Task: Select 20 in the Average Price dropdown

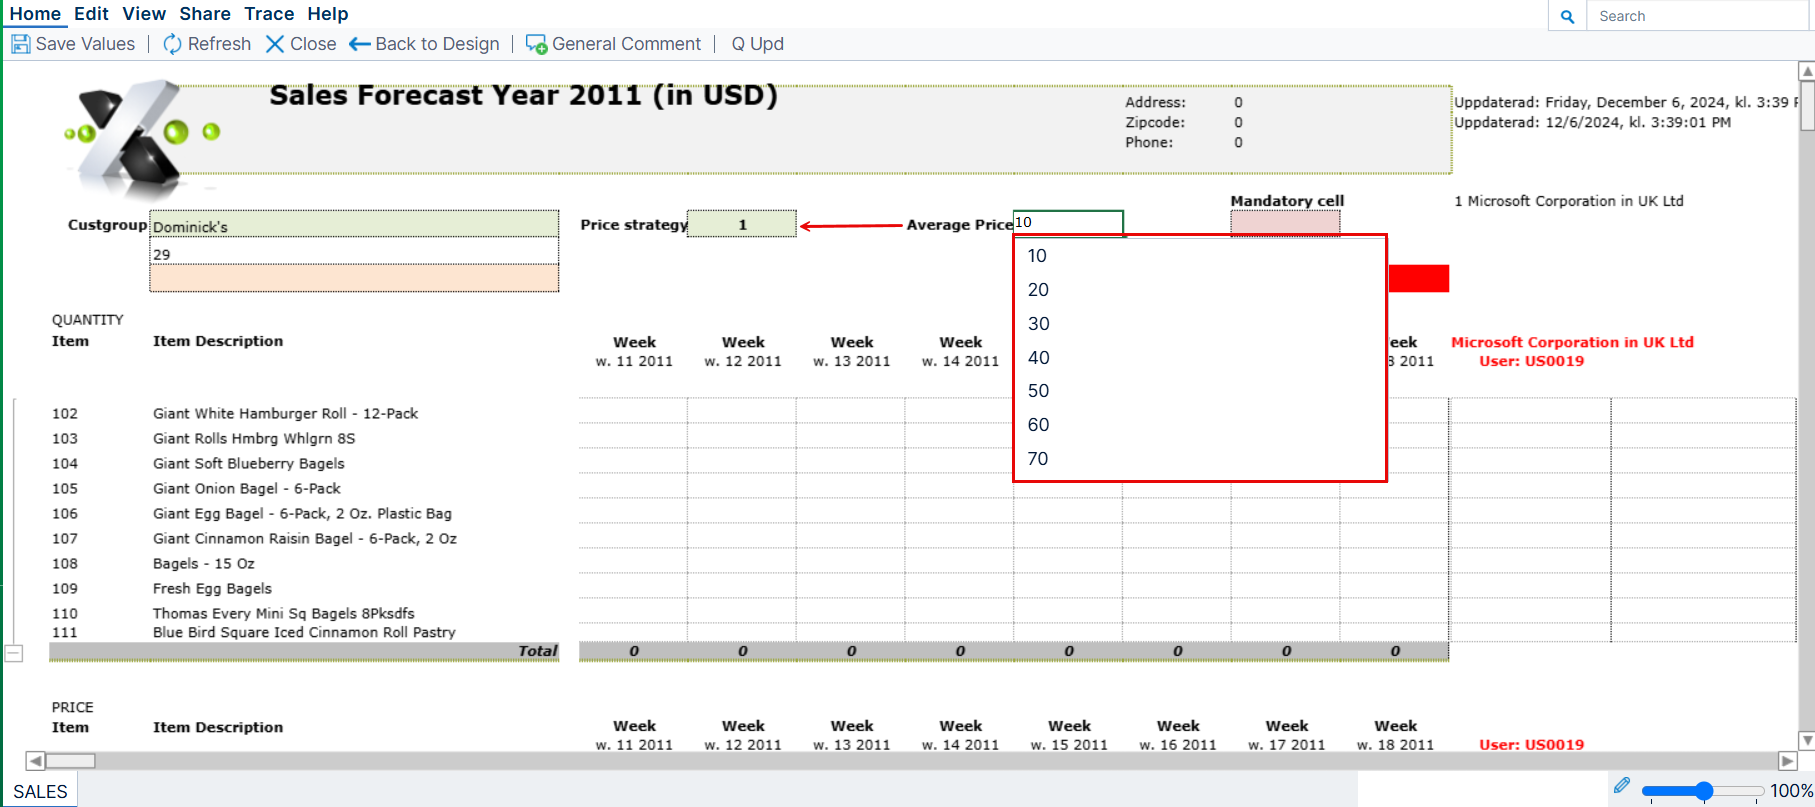Action: pyautogui.click(x=1200, y=290)
